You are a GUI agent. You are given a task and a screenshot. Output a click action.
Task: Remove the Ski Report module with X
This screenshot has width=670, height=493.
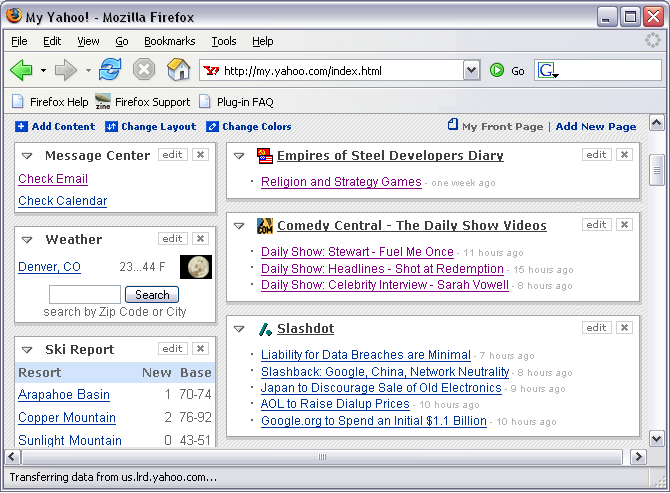(200, 349)
